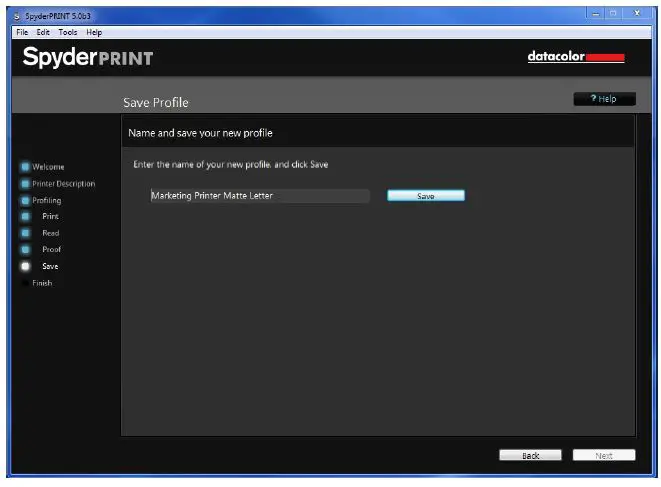Open the File menu

click(22, 32)
